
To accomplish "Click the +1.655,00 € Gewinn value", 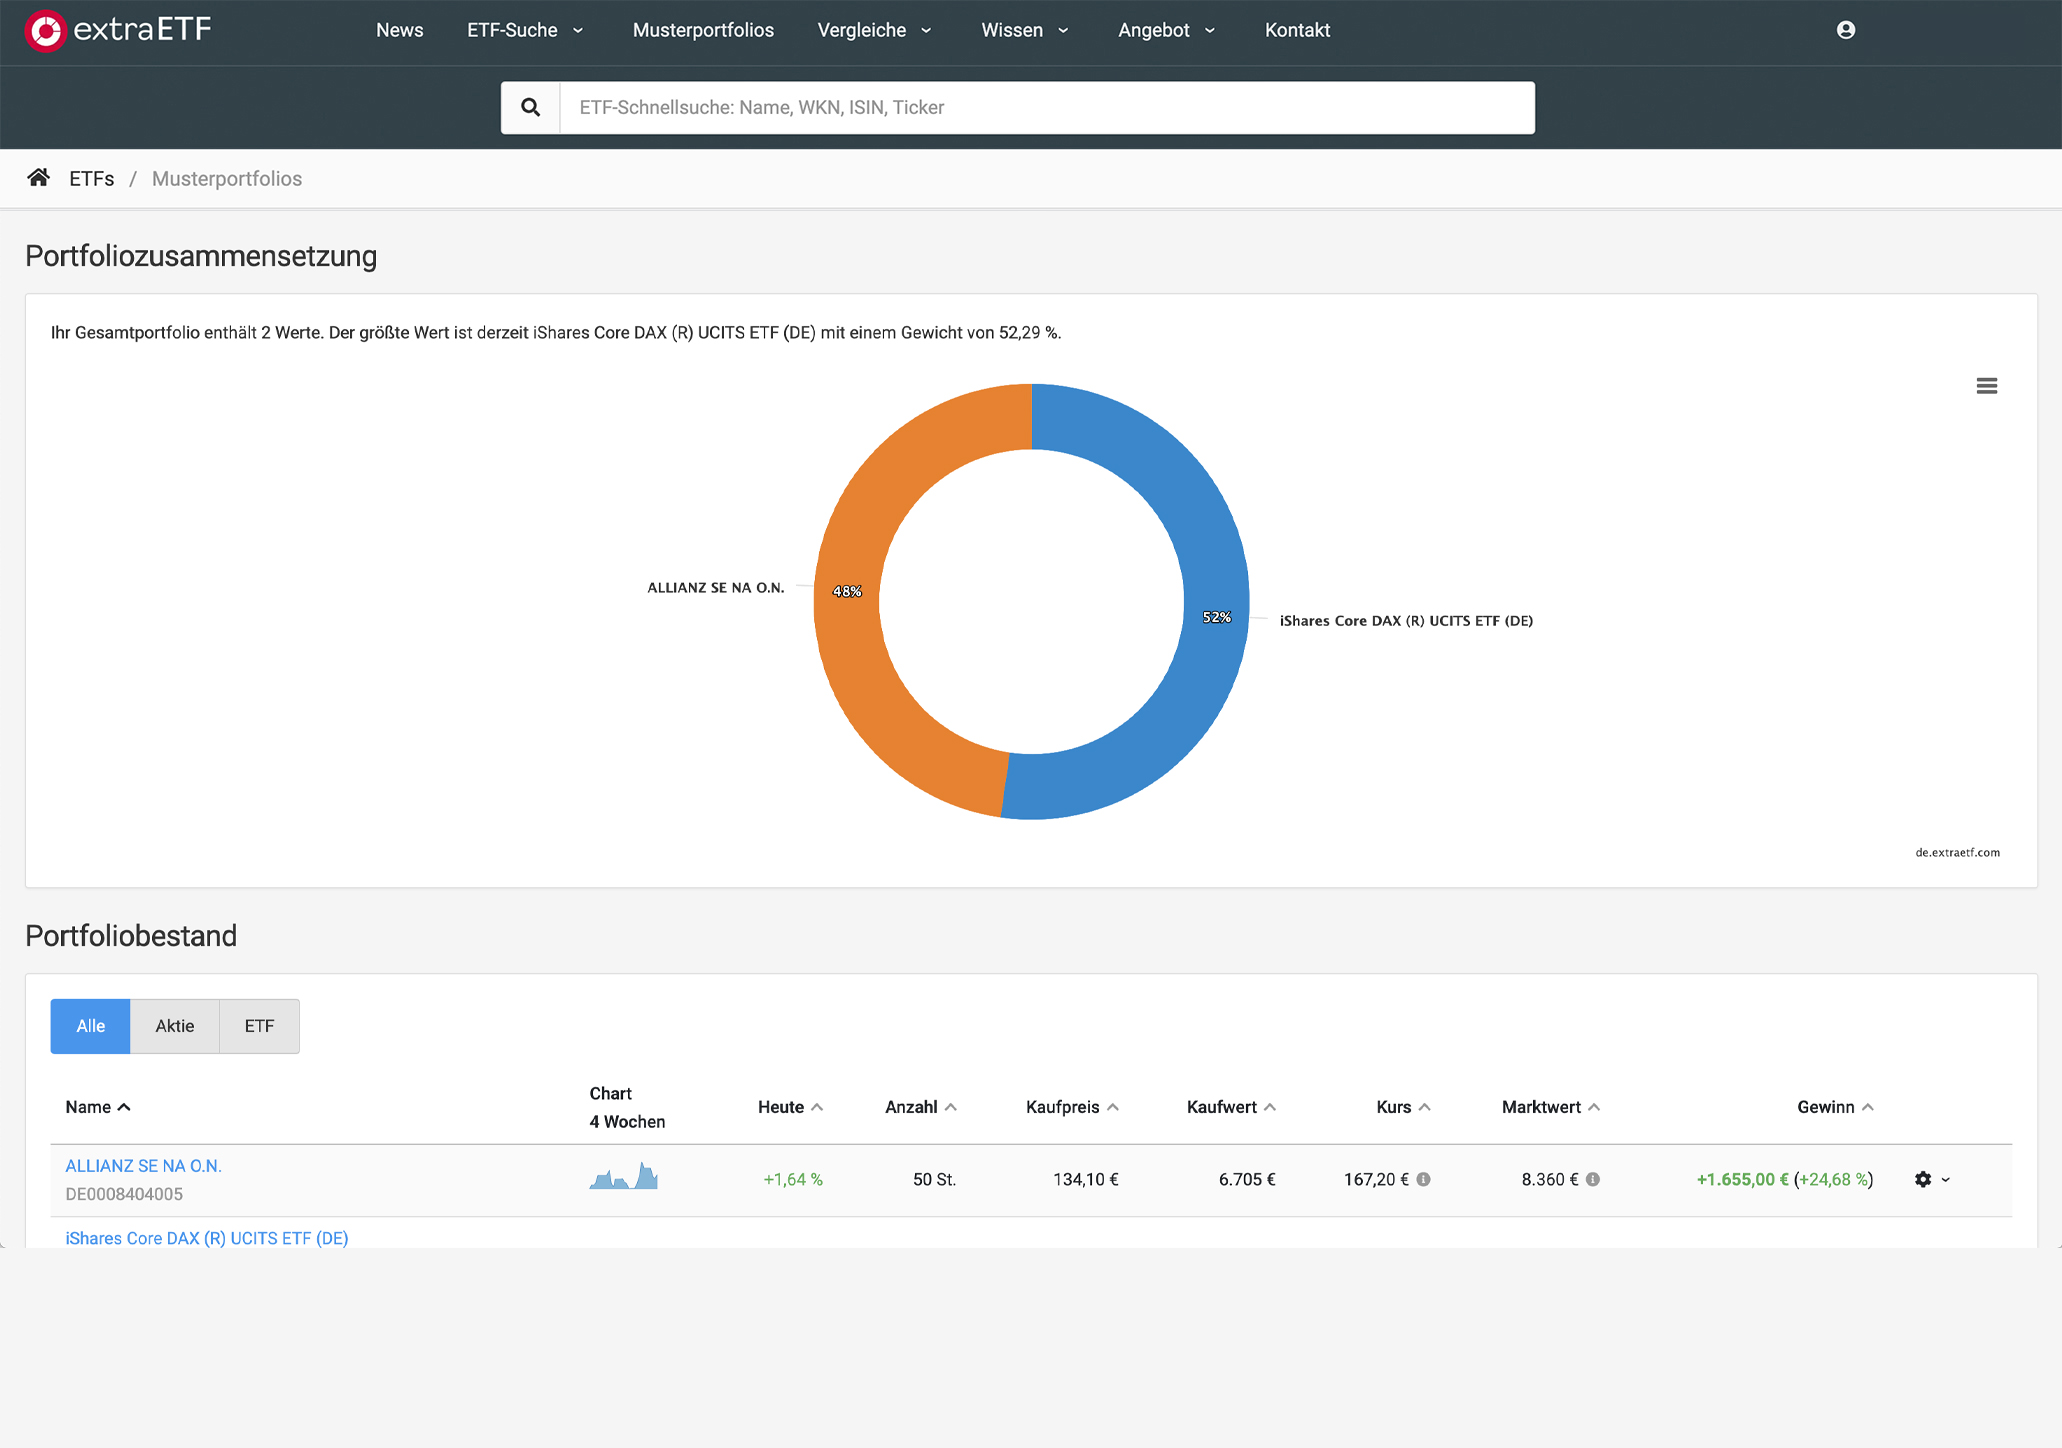I will [x=1742, y=1180].
